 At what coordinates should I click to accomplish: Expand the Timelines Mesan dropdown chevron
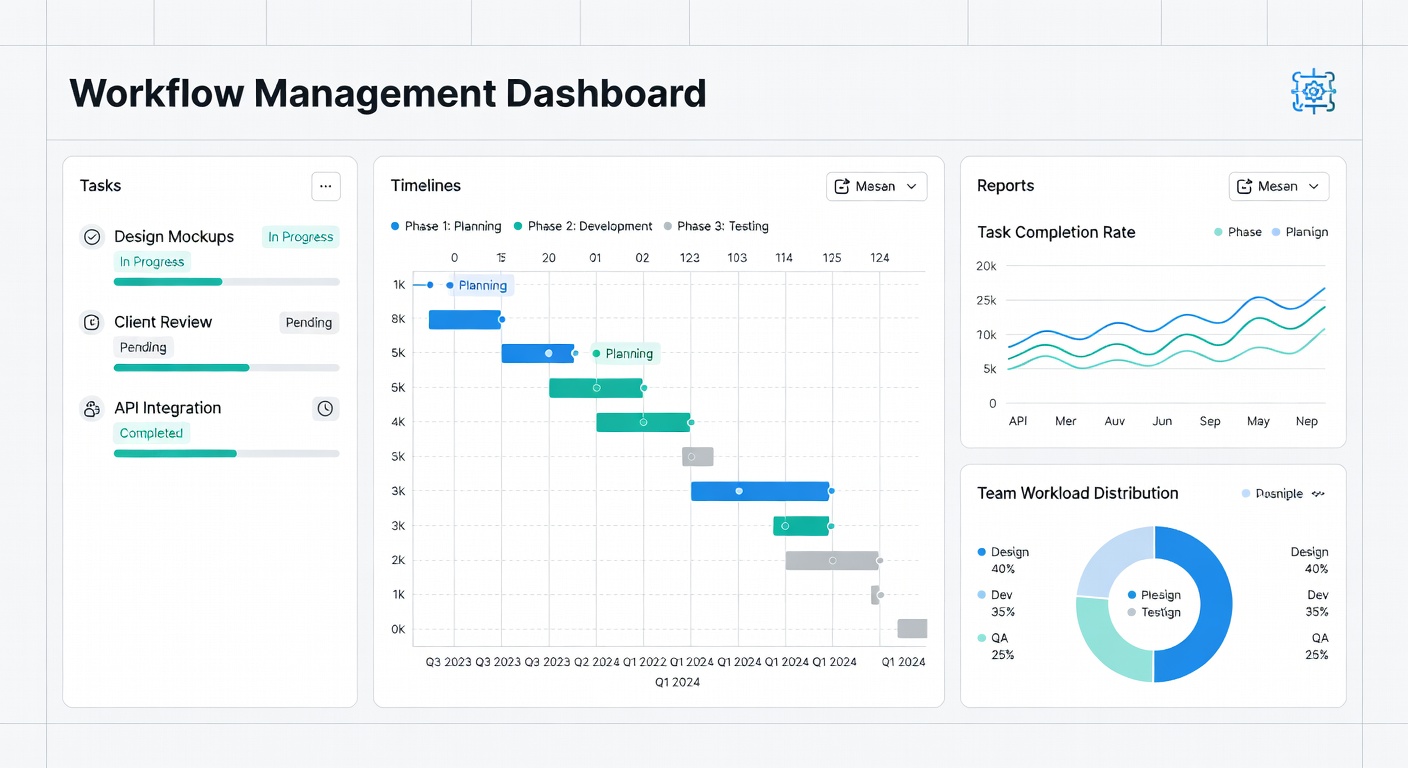[x=911, y=186]
